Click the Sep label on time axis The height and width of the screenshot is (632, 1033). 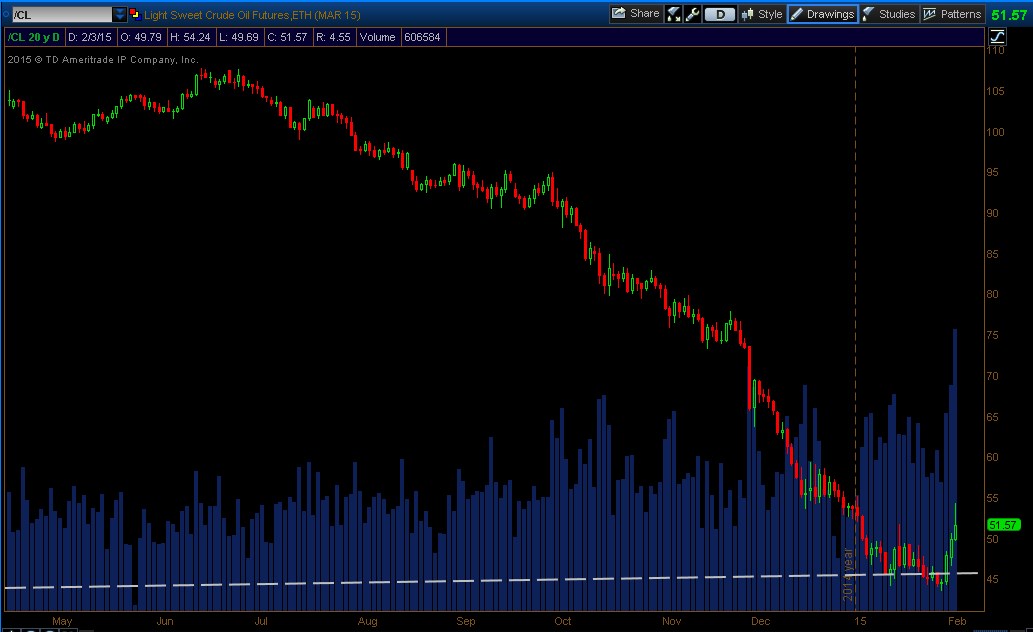(x=466, y=621)
